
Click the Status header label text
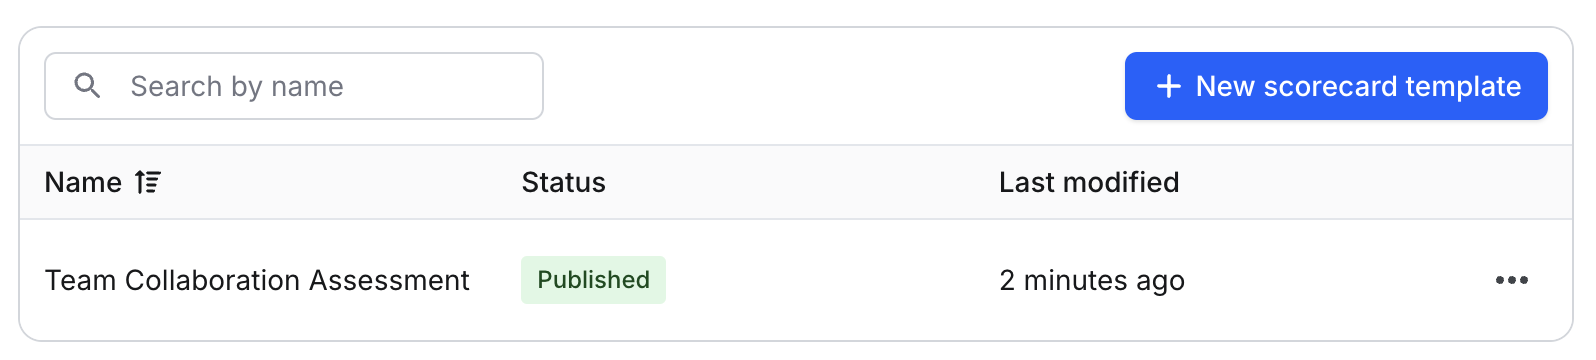[x=564, y=182]
